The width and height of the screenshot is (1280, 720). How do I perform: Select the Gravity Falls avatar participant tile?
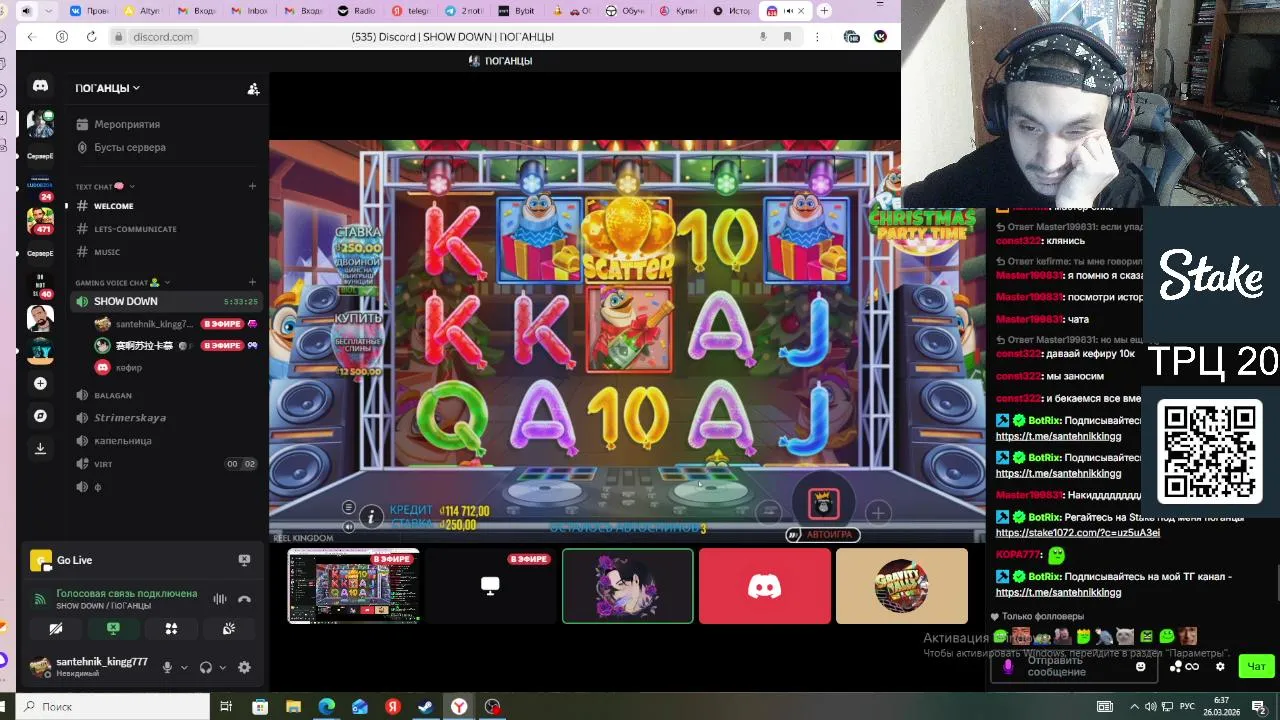[x=902, y=586]
